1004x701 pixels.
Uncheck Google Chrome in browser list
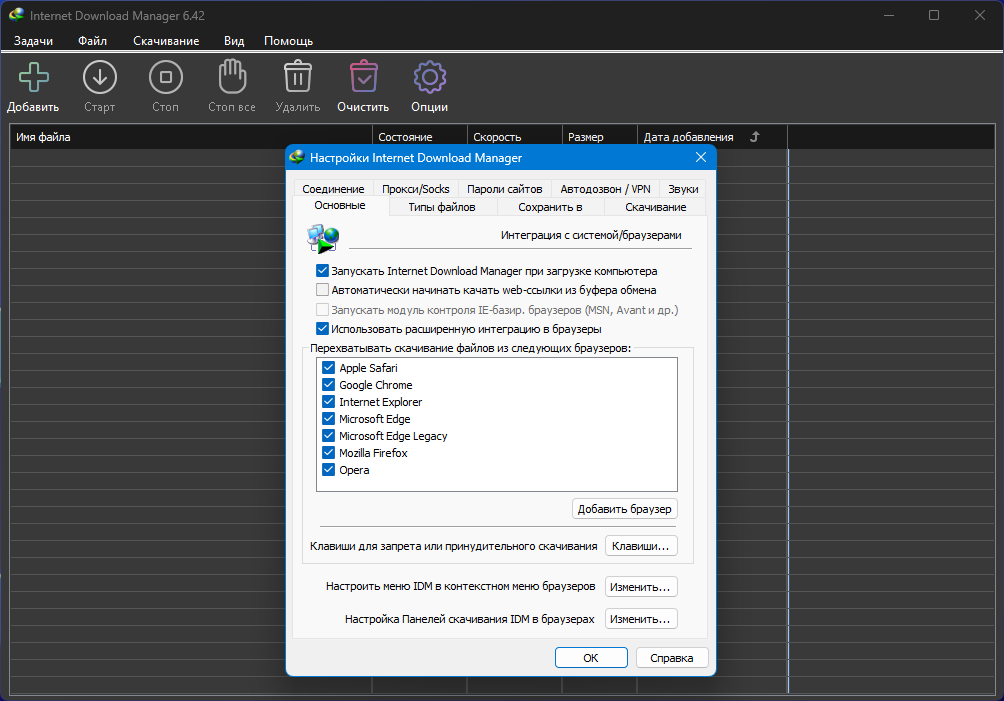(328, 385)
